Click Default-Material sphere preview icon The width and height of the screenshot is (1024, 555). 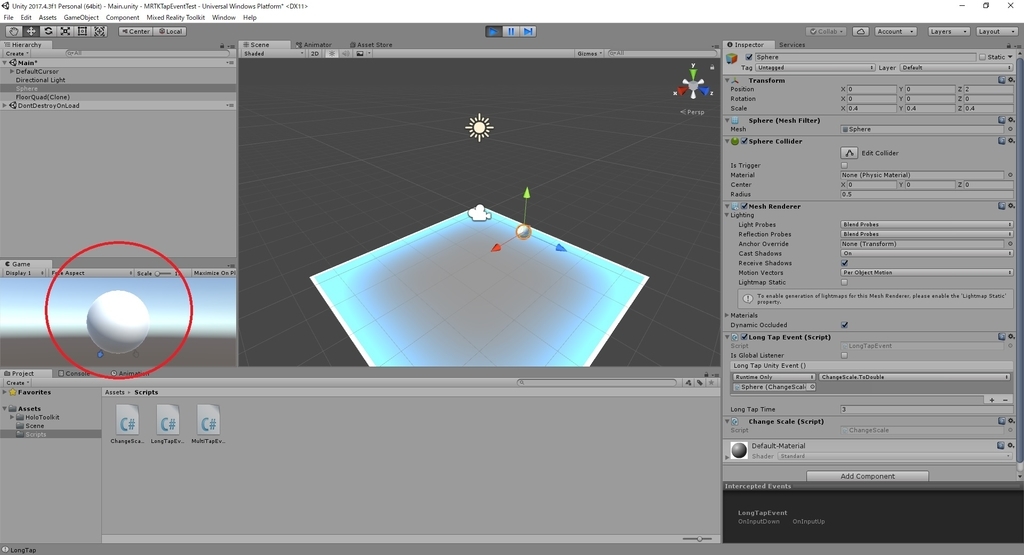[739, 451]
